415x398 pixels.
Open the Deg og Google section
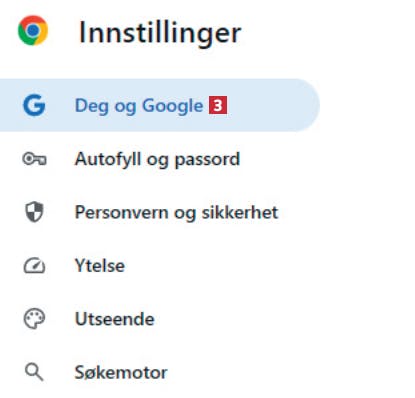160,105
